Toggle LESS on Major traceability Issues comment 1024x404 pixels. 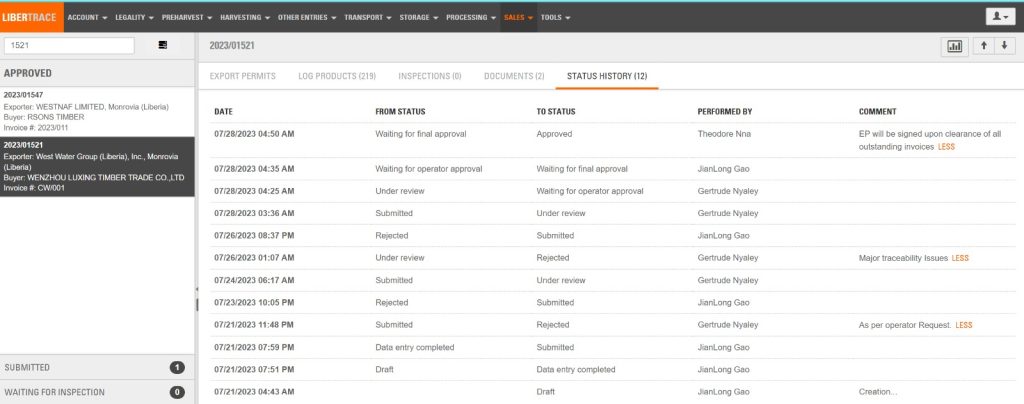tap(960, 258)
